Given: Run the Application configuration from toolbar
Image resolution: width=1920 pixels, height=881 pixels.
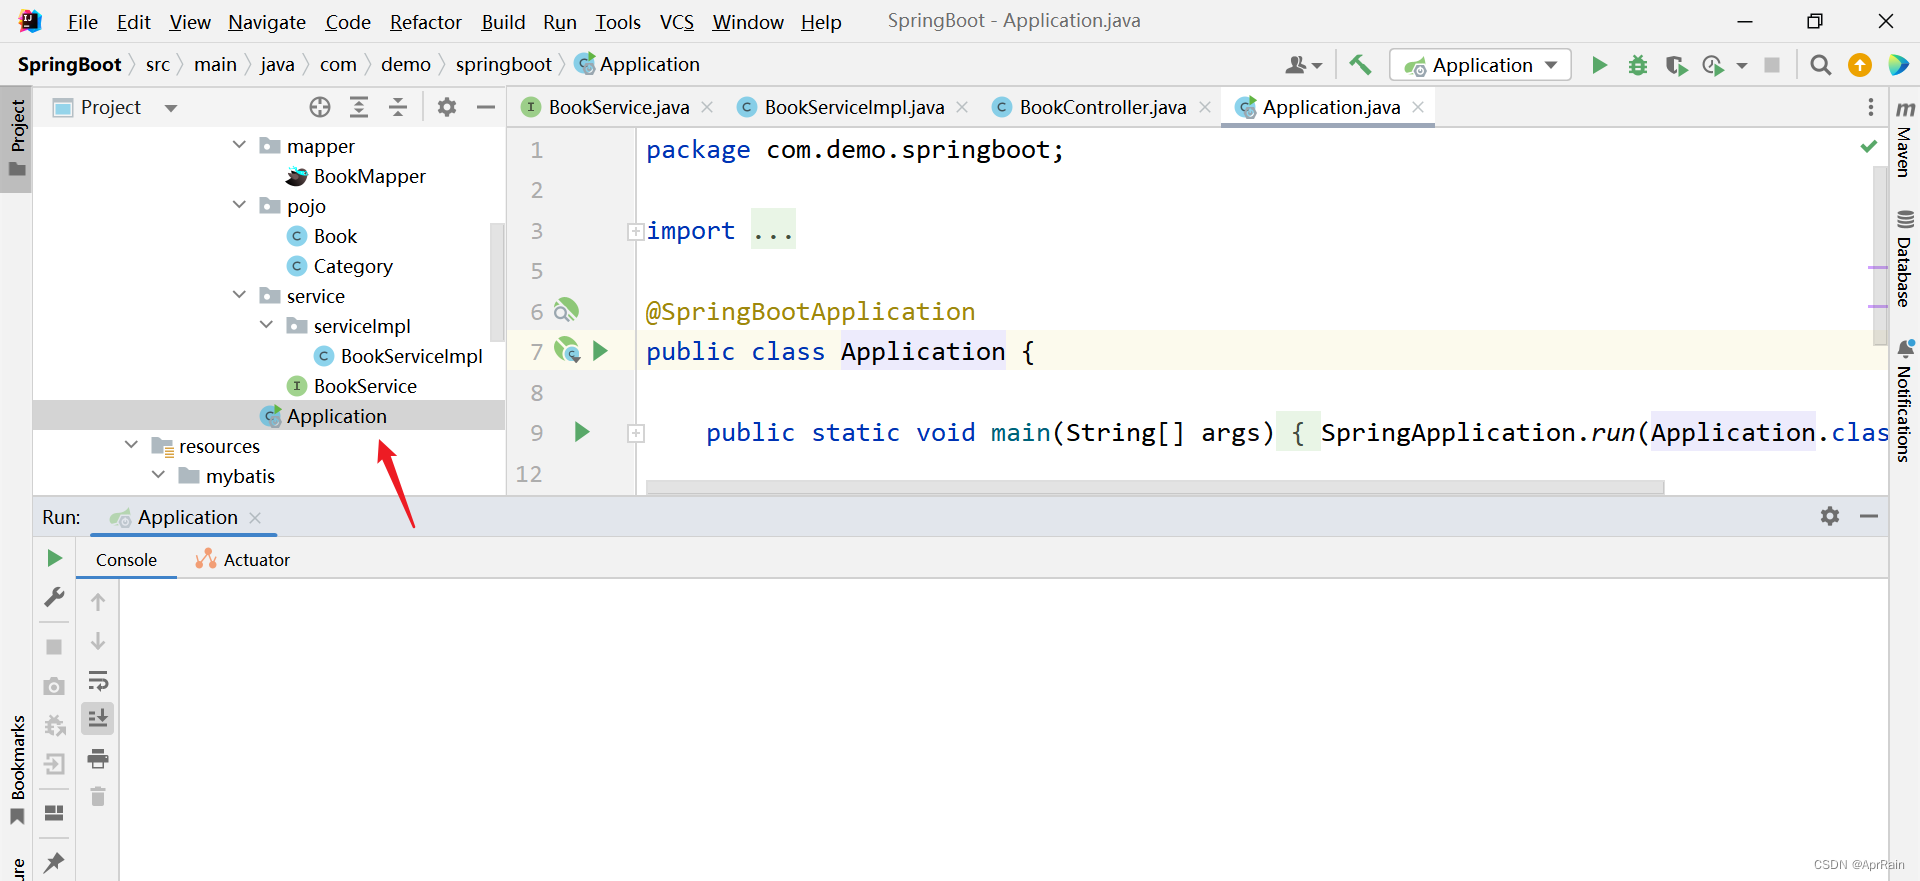Looking at the screenshot, I should point(1599,65).
